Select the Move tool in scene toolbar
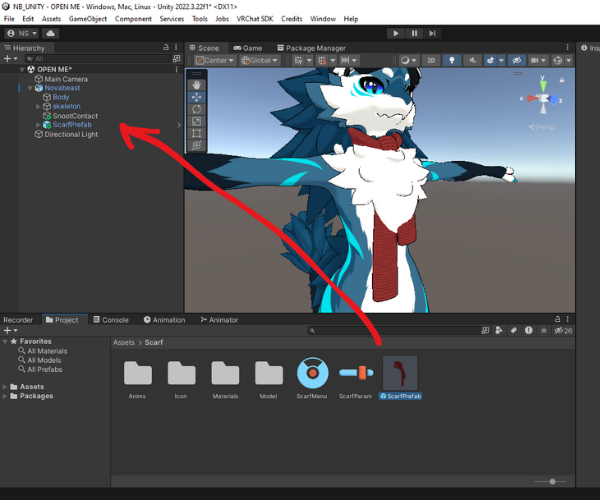The image size is (600, 500). tap(196, 97)
